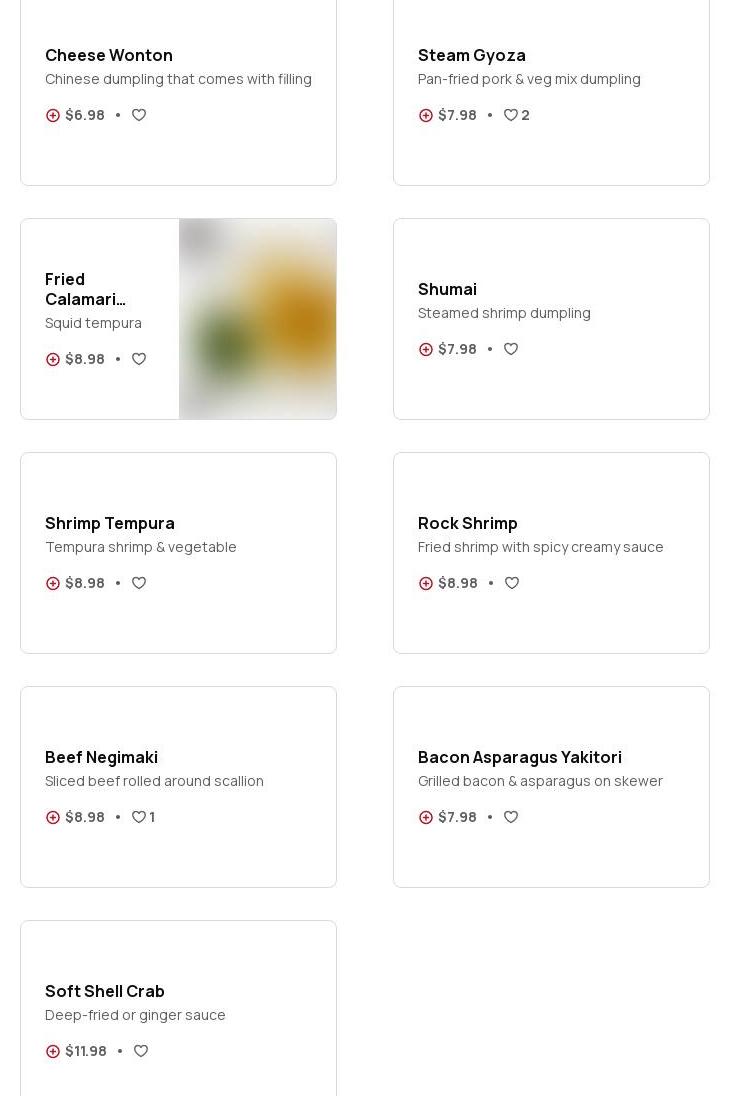750x1096 pixels.
Task: Toggle heart for Beef Negimaki
Action: pos(139,817)
